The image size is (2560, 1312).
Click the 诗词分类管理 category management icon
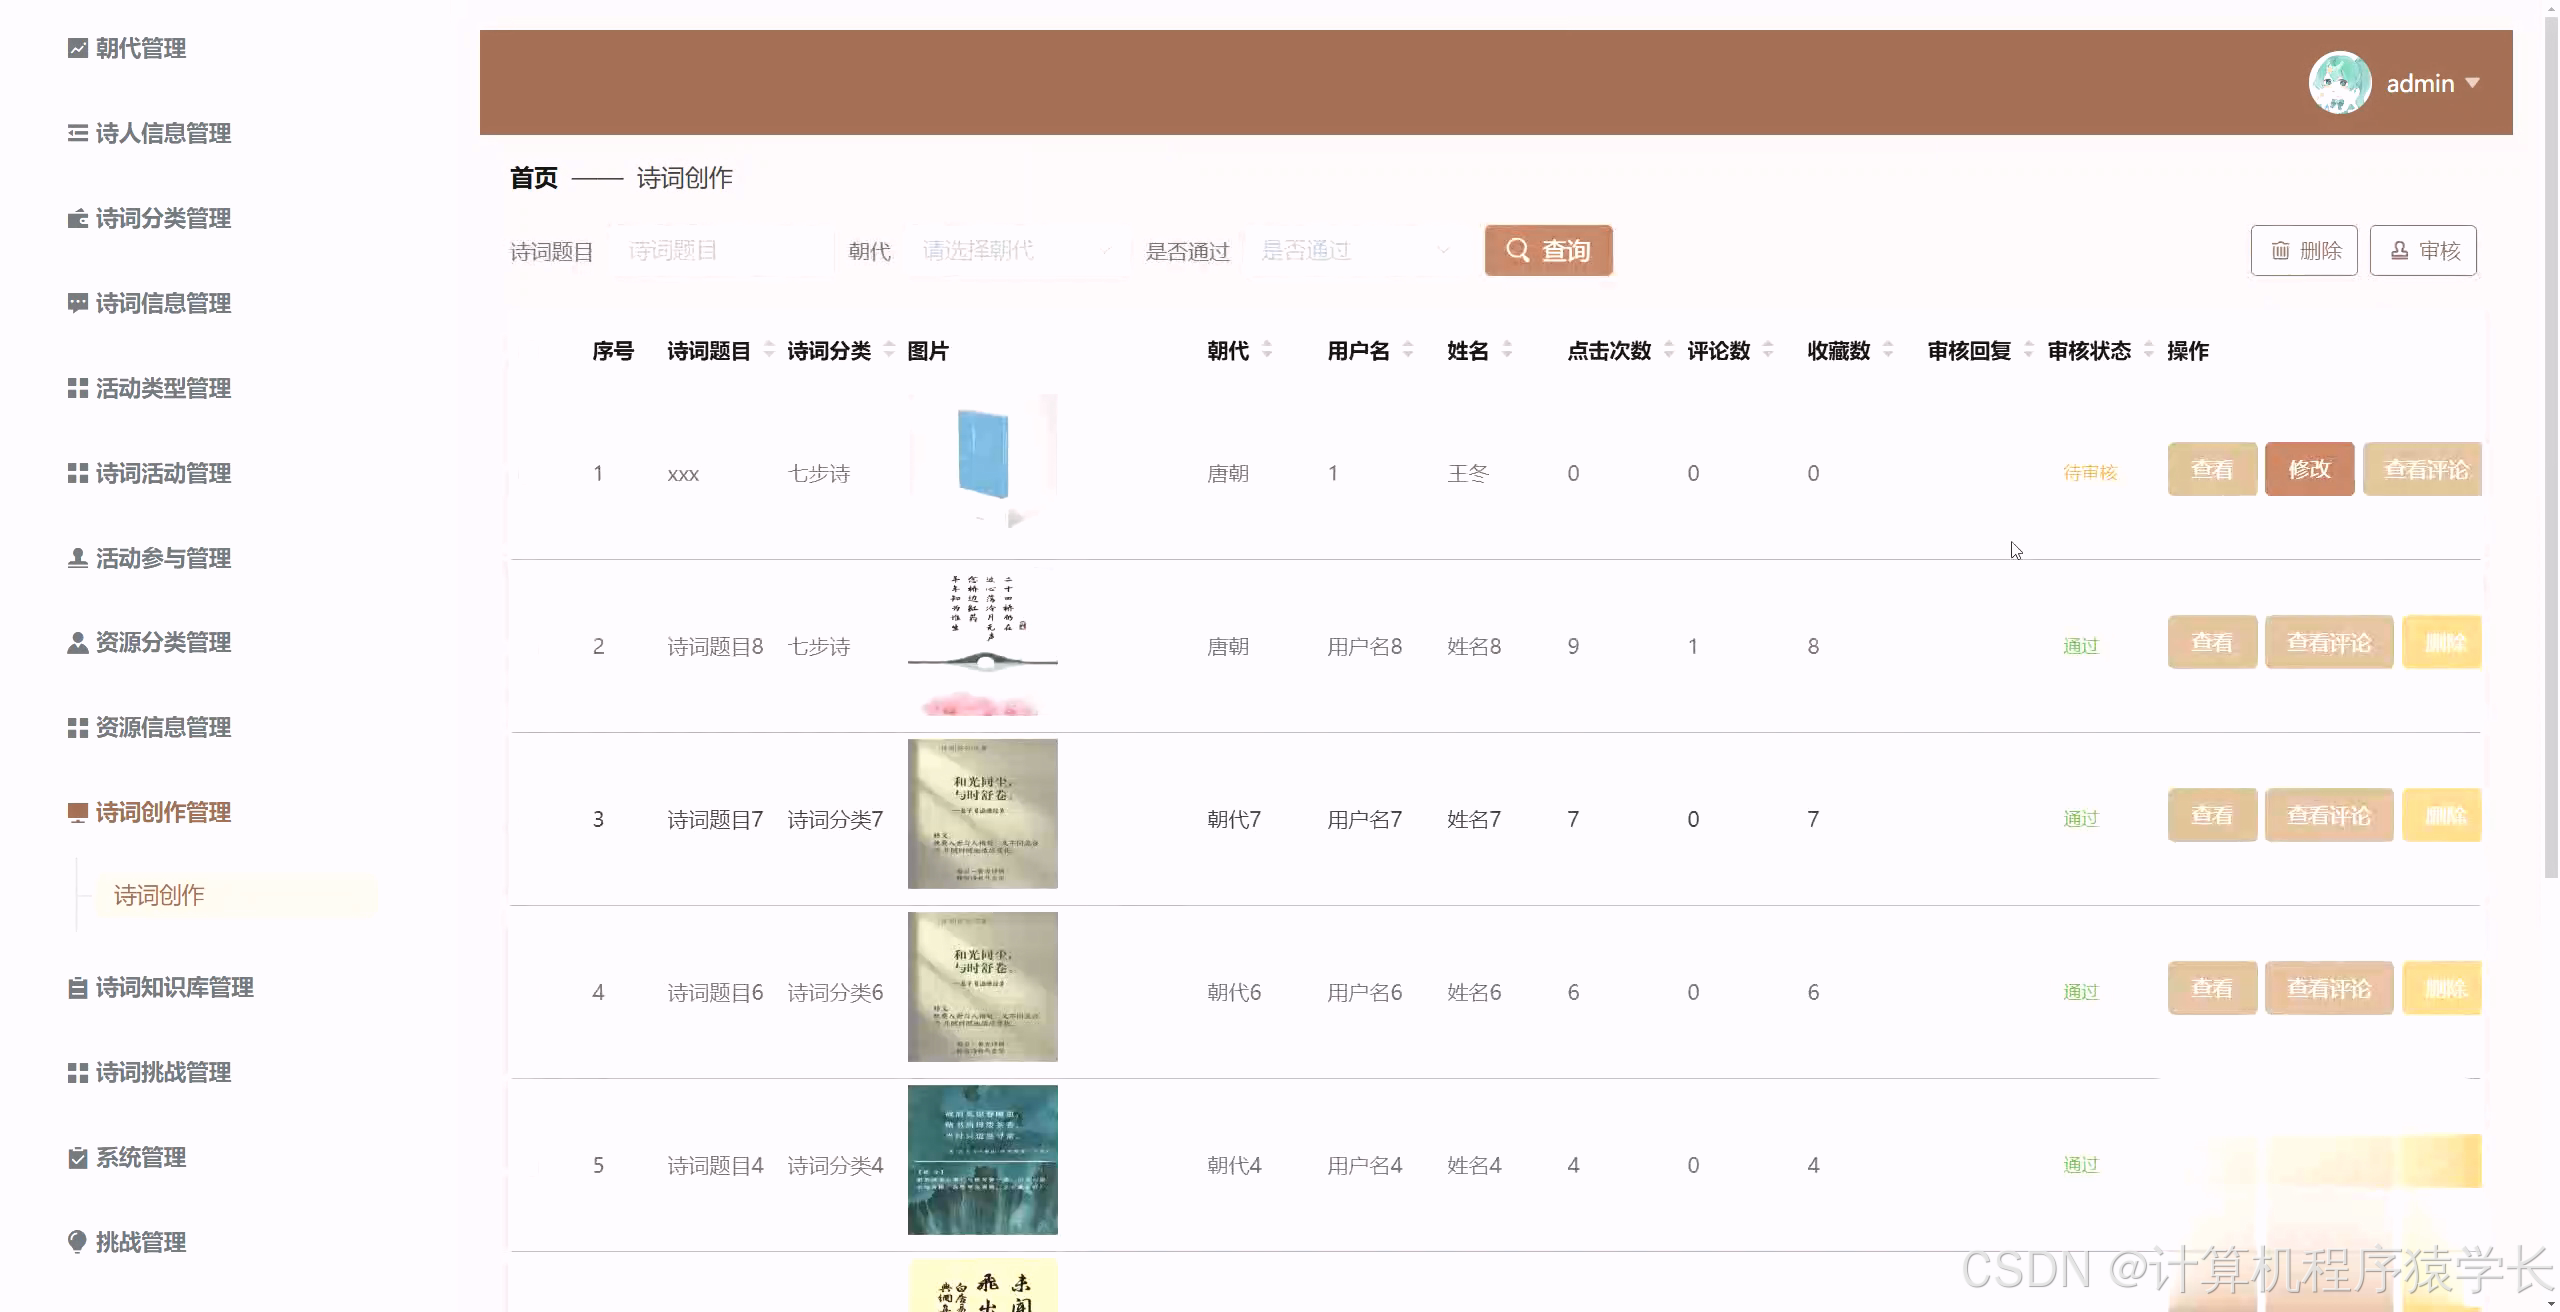(77, 218)
